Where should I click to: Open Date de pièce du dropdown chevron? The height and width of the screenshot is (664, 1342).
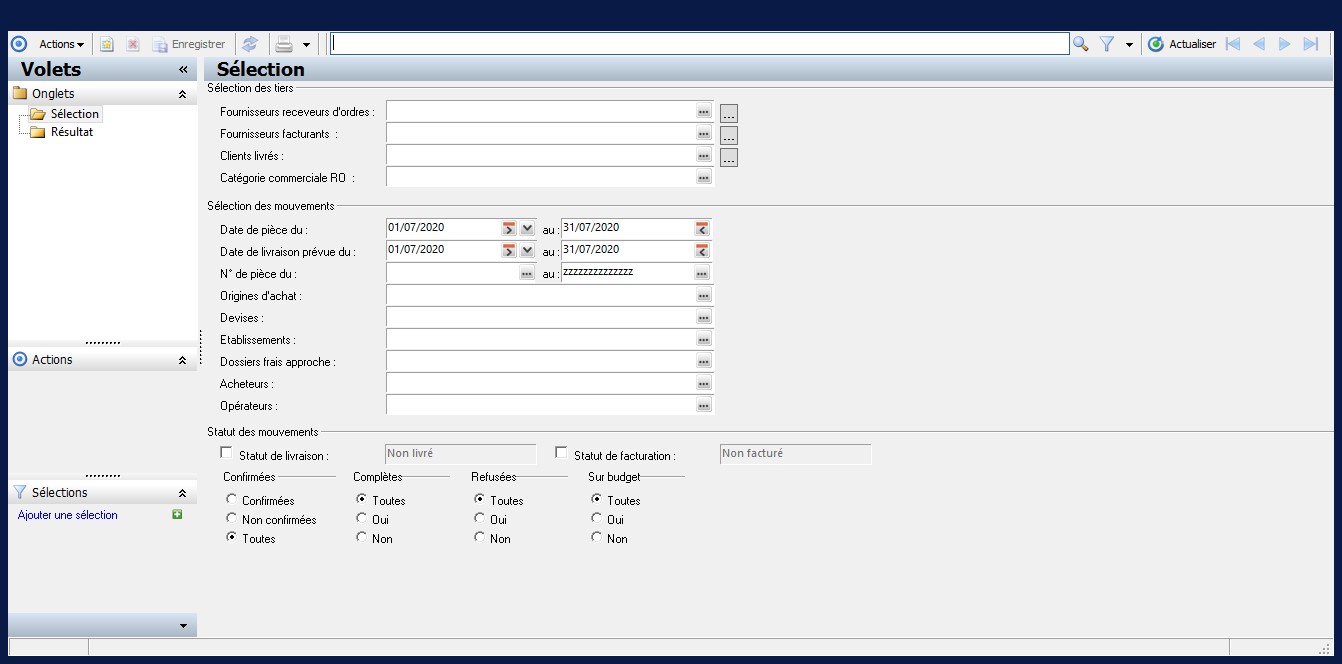click(x=527, y=228)
